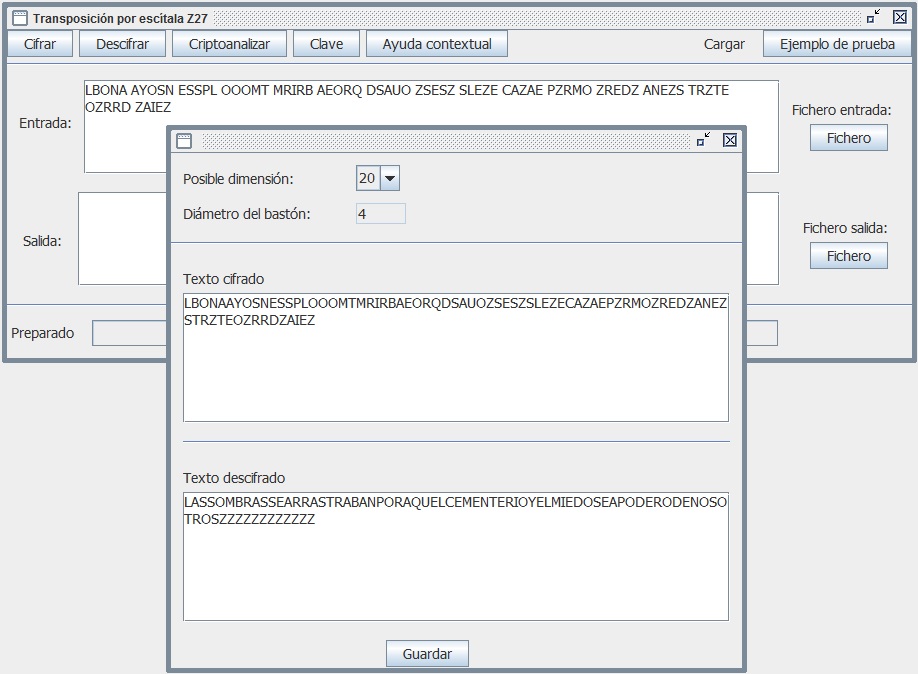Click inside the Texto descifrado text area
The image size is (918, 674).
click(x=455, y=570)
